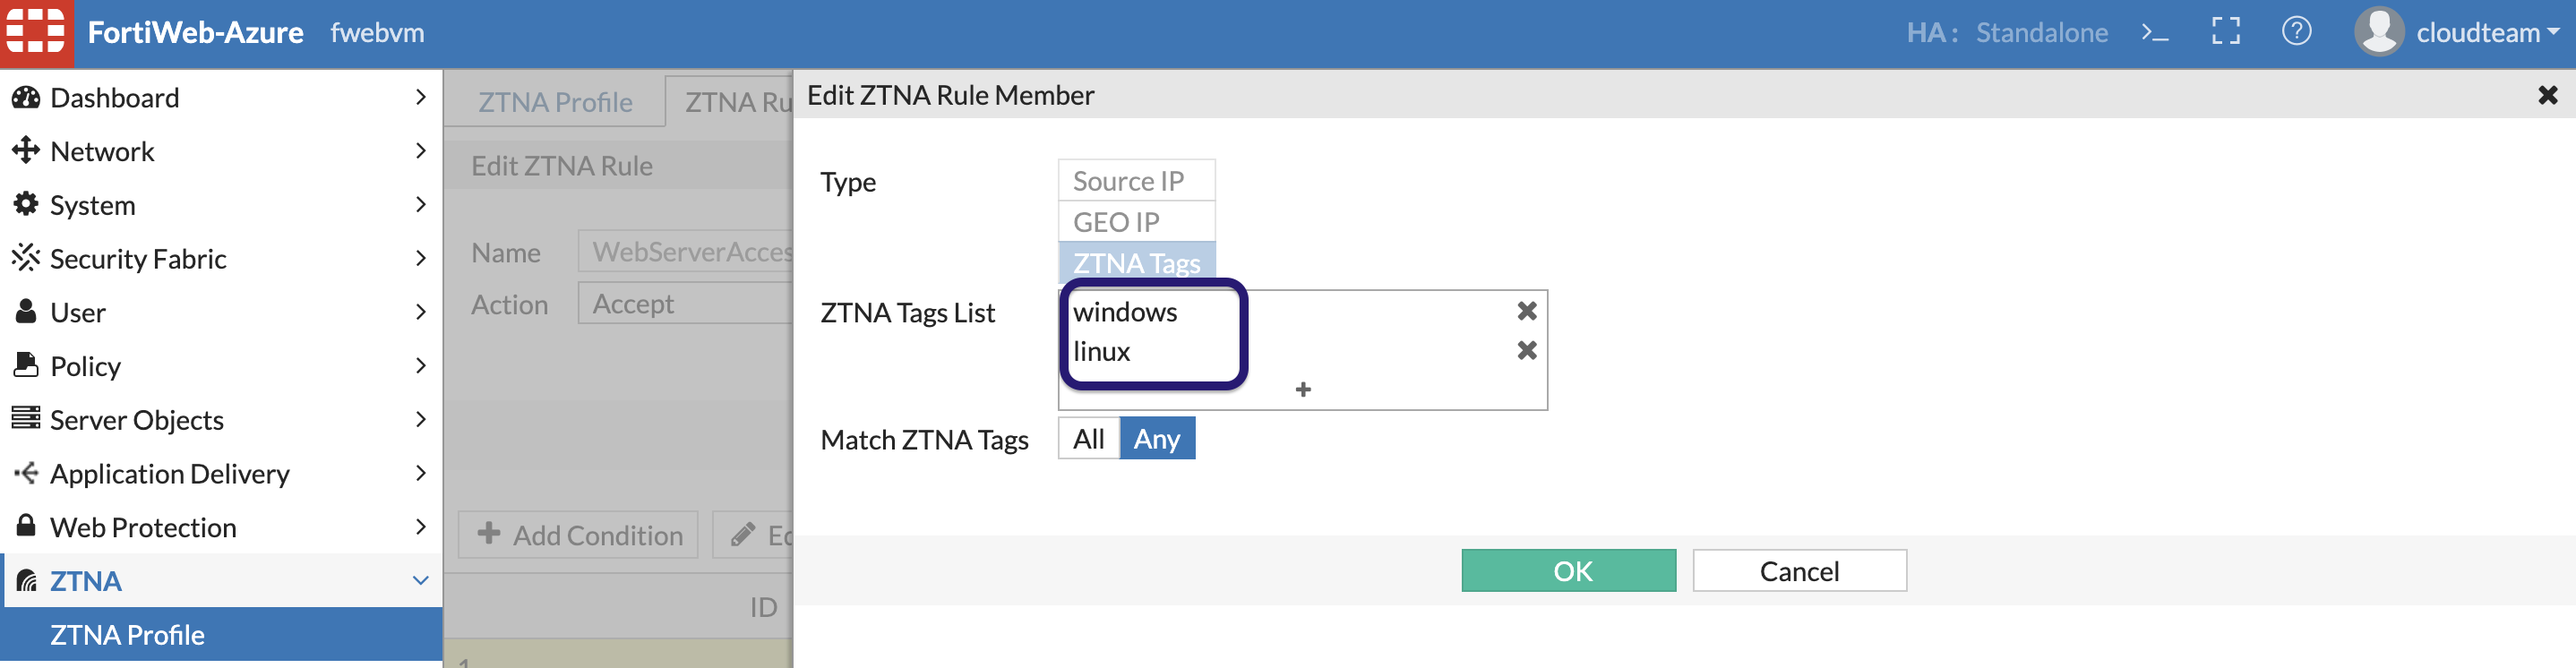Viewport: 2576px width, 668px height.
Task: Open the CLI console icon
Action: [2155, 33]
